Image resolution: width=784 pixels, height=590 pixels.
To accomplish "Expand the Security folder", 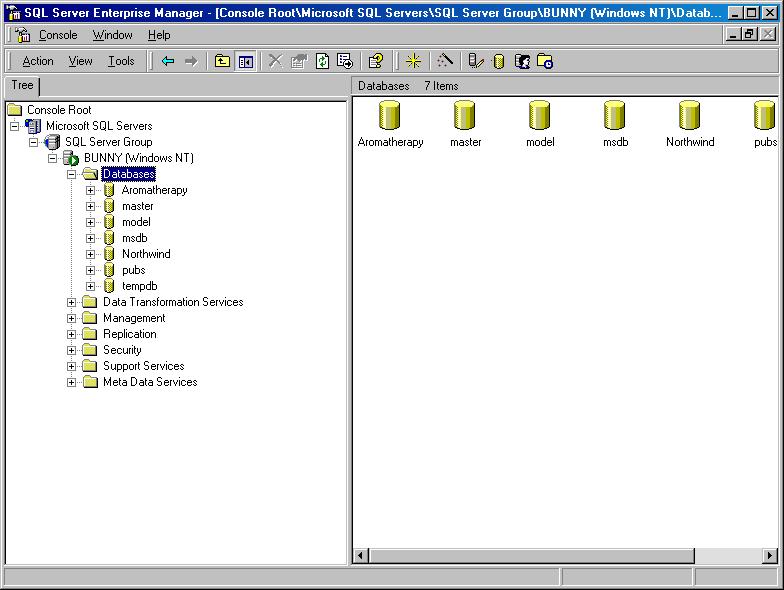I will point(72,350).
